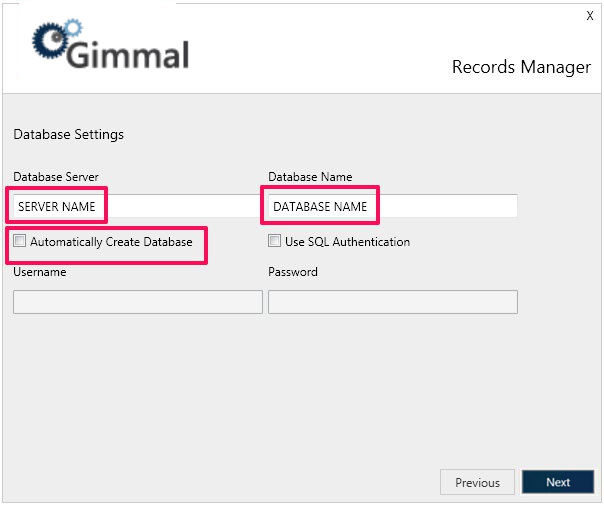Click the Automatically Create Database label text

[111, 242]
